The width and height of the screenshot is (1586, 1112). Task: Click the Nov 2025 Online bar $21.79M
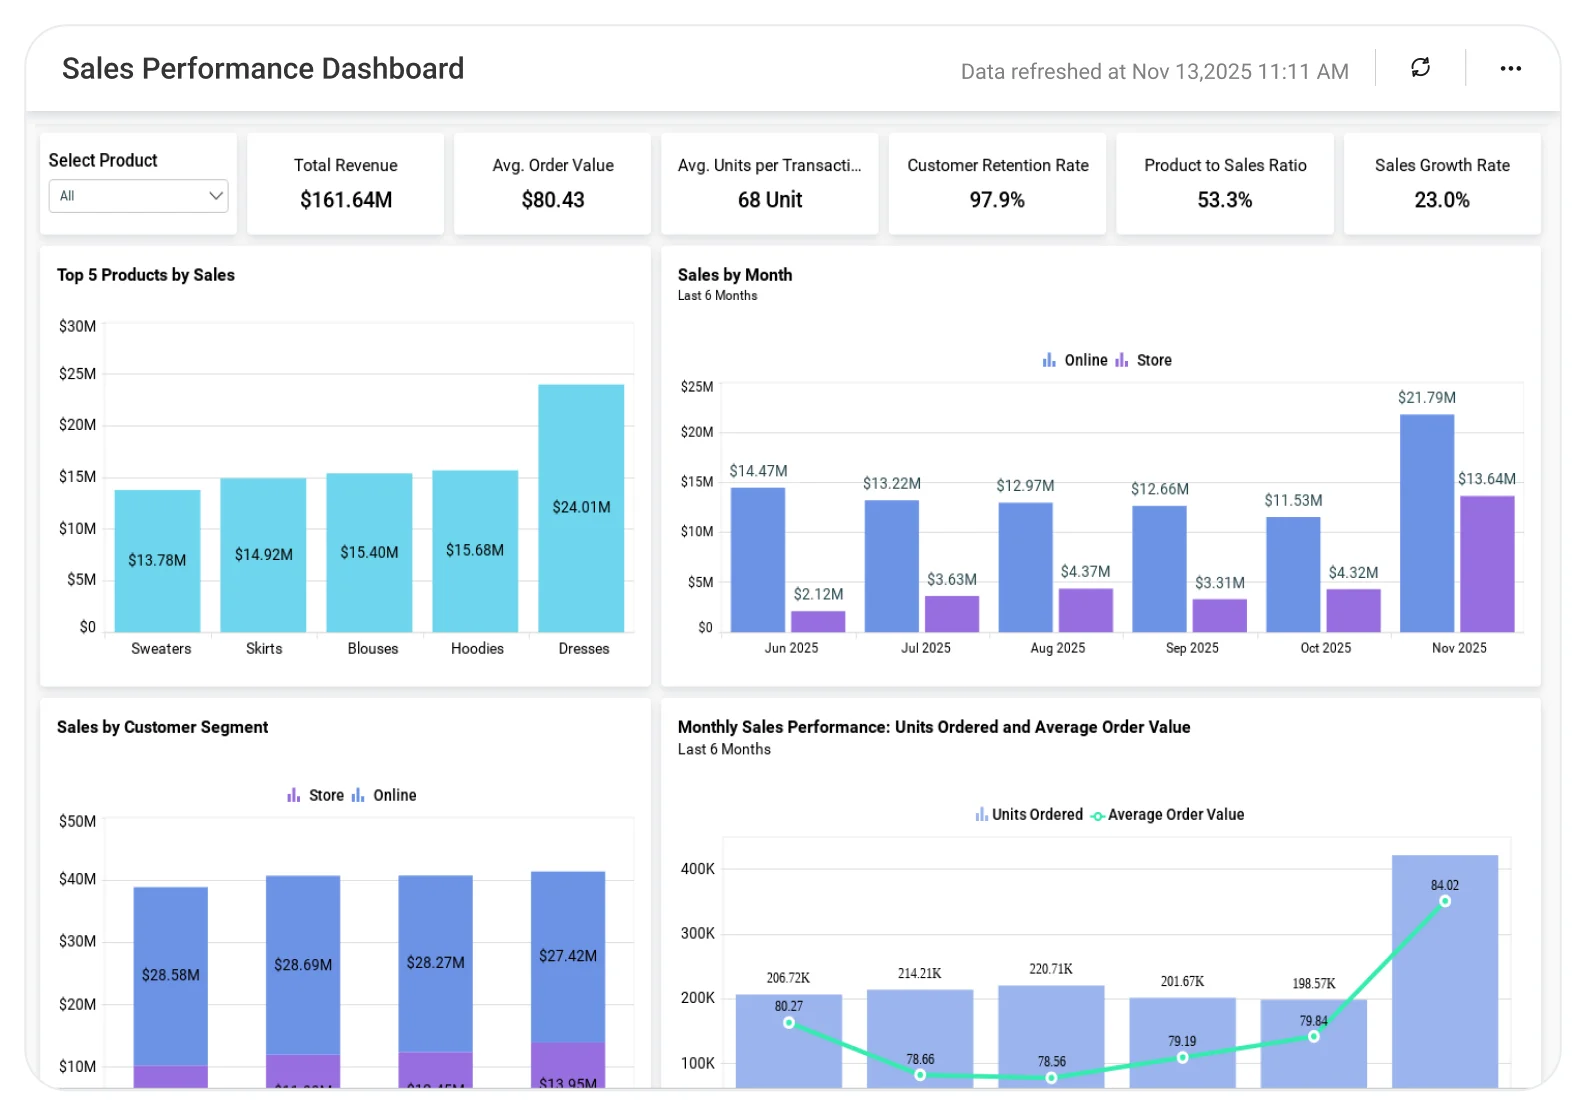(x=1427, y=522)
